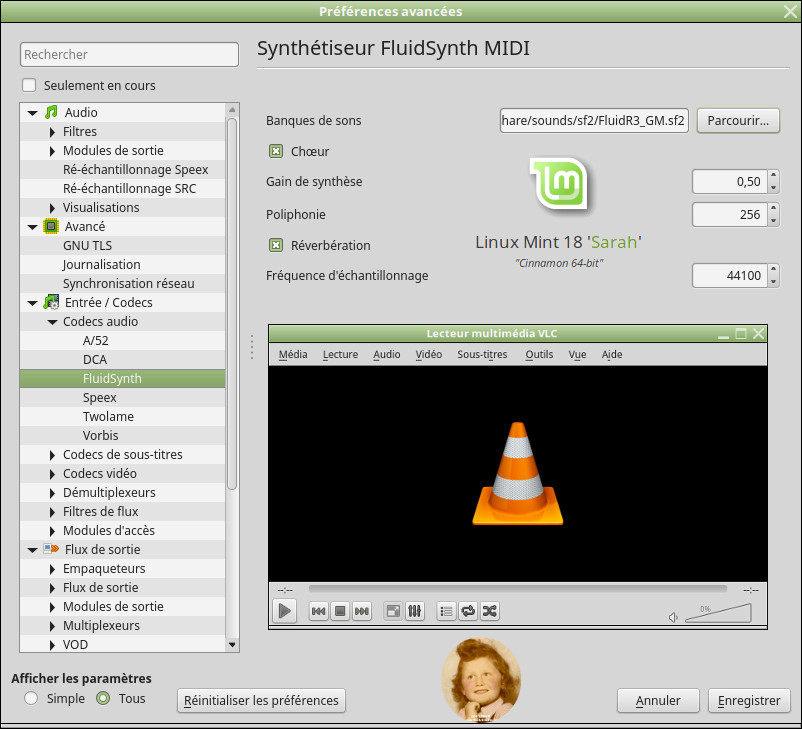The image size is (802, 729).
Task: Open extended settings equalizer icon in VLC
Action: click(x=414, y=611)
